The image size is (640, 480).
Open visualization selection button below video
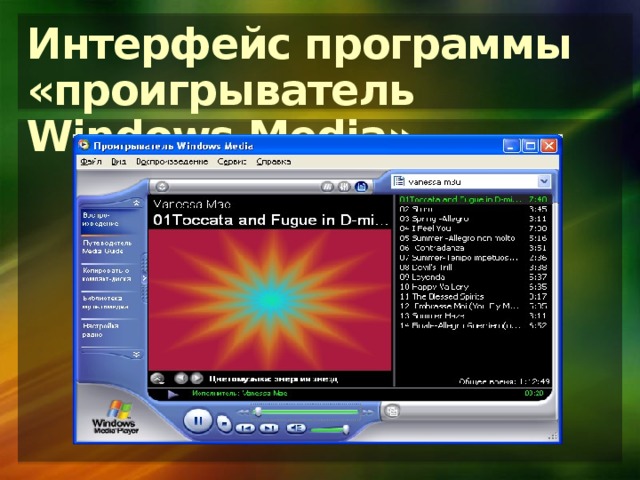[x=157, y=379]
